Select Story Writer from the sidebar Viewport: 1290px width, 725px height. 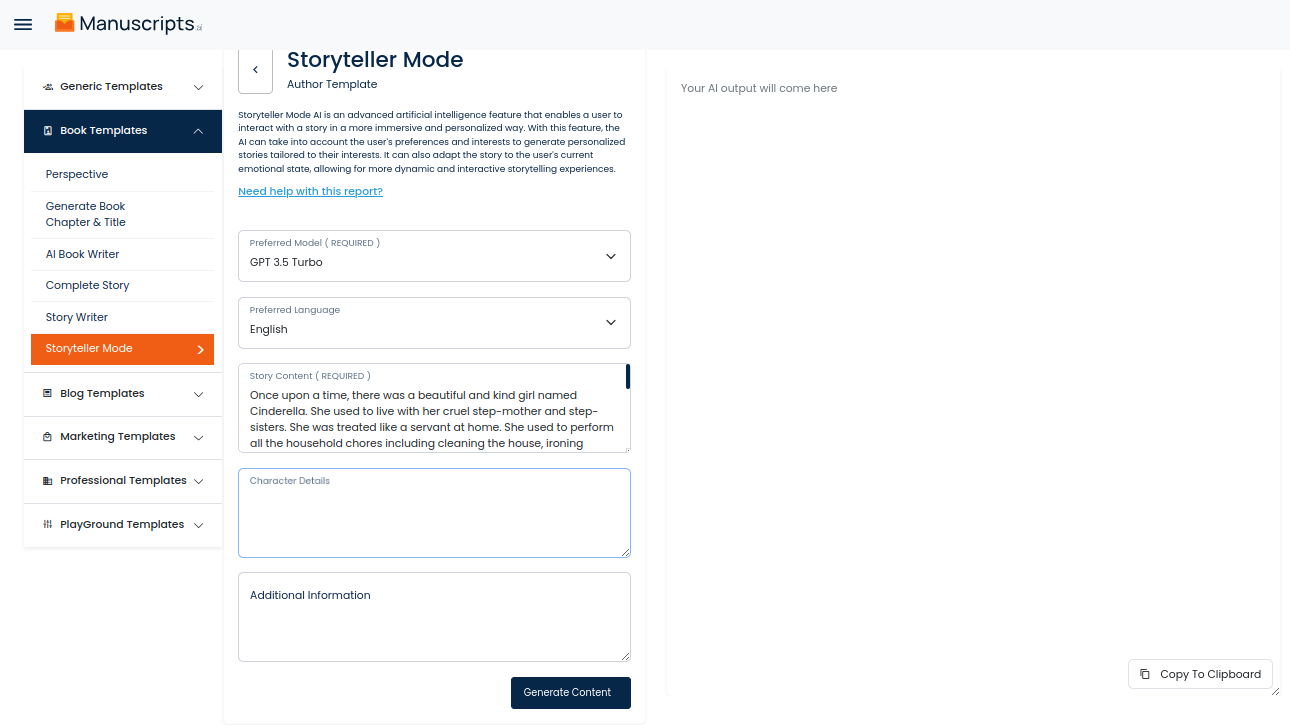(x=77, y=317)
